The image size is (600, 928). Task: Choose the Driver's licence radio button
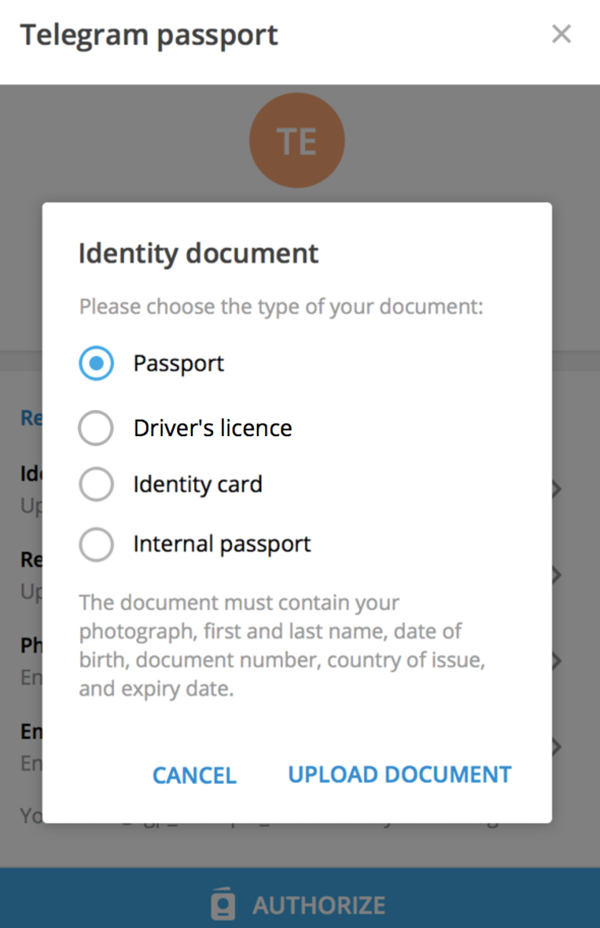(x=96, y=429)
